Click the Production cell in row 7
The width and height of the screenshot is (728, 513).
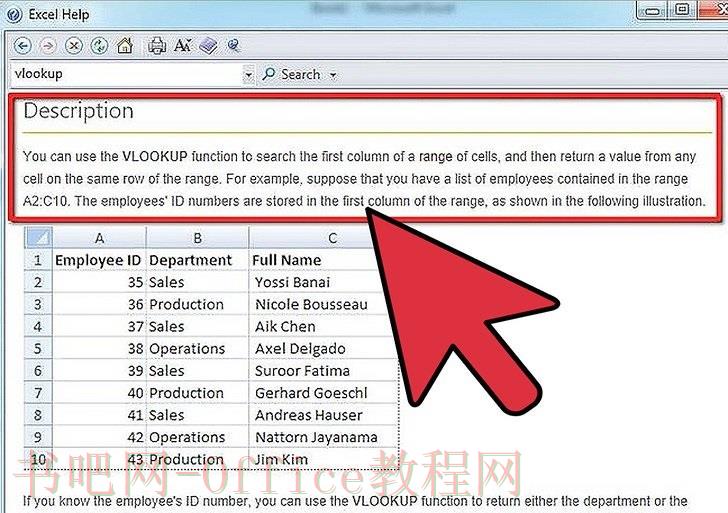tap(197, 393)
